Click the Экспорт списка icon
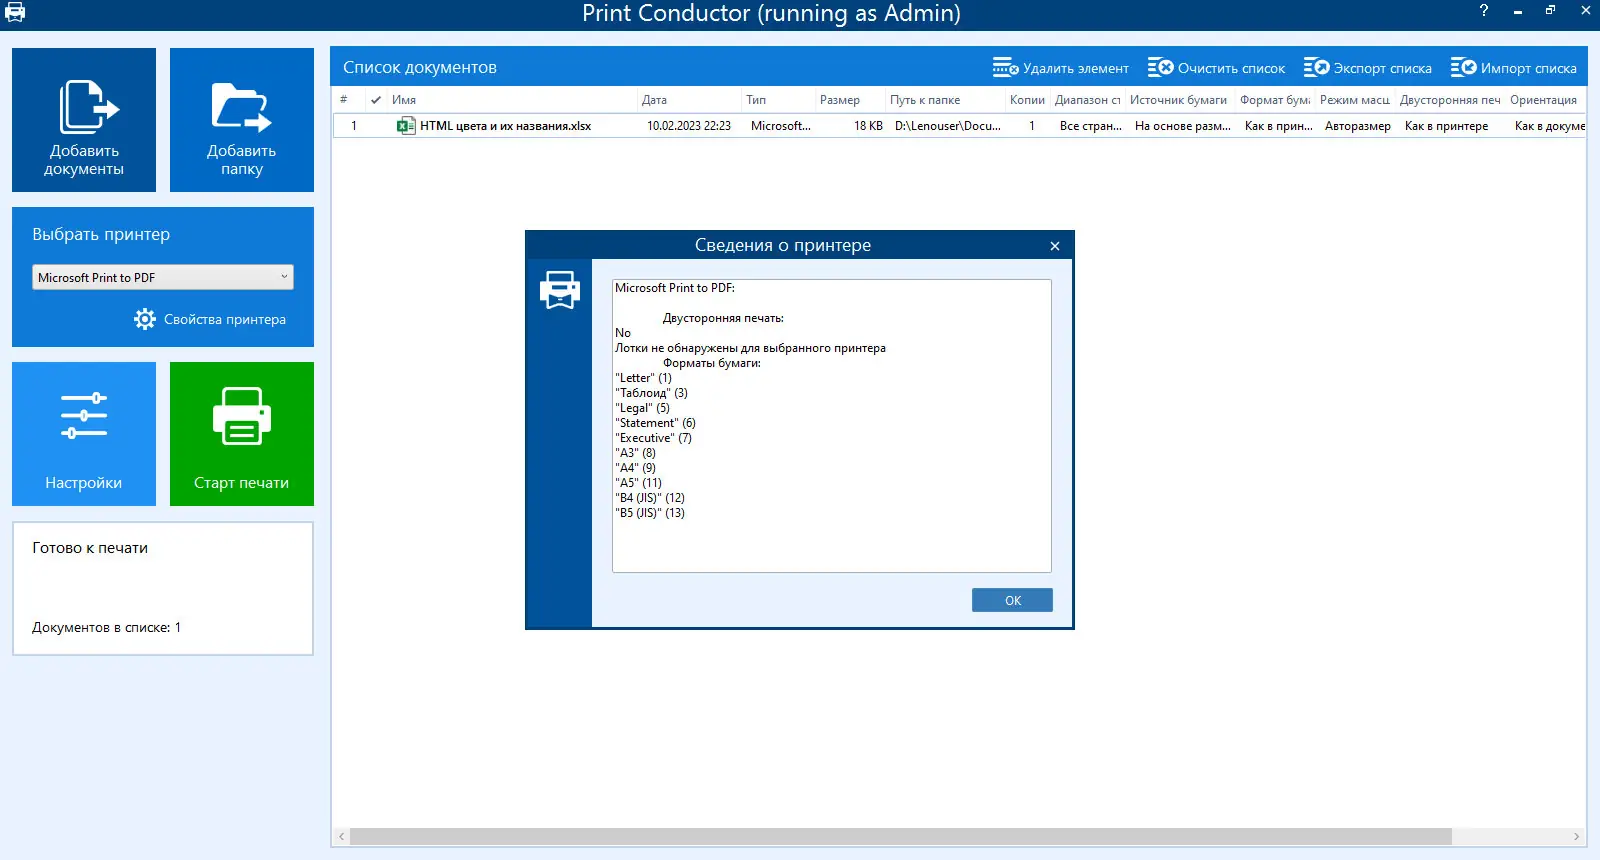This screenshot has height=860, width=1600. [1316, 68]
